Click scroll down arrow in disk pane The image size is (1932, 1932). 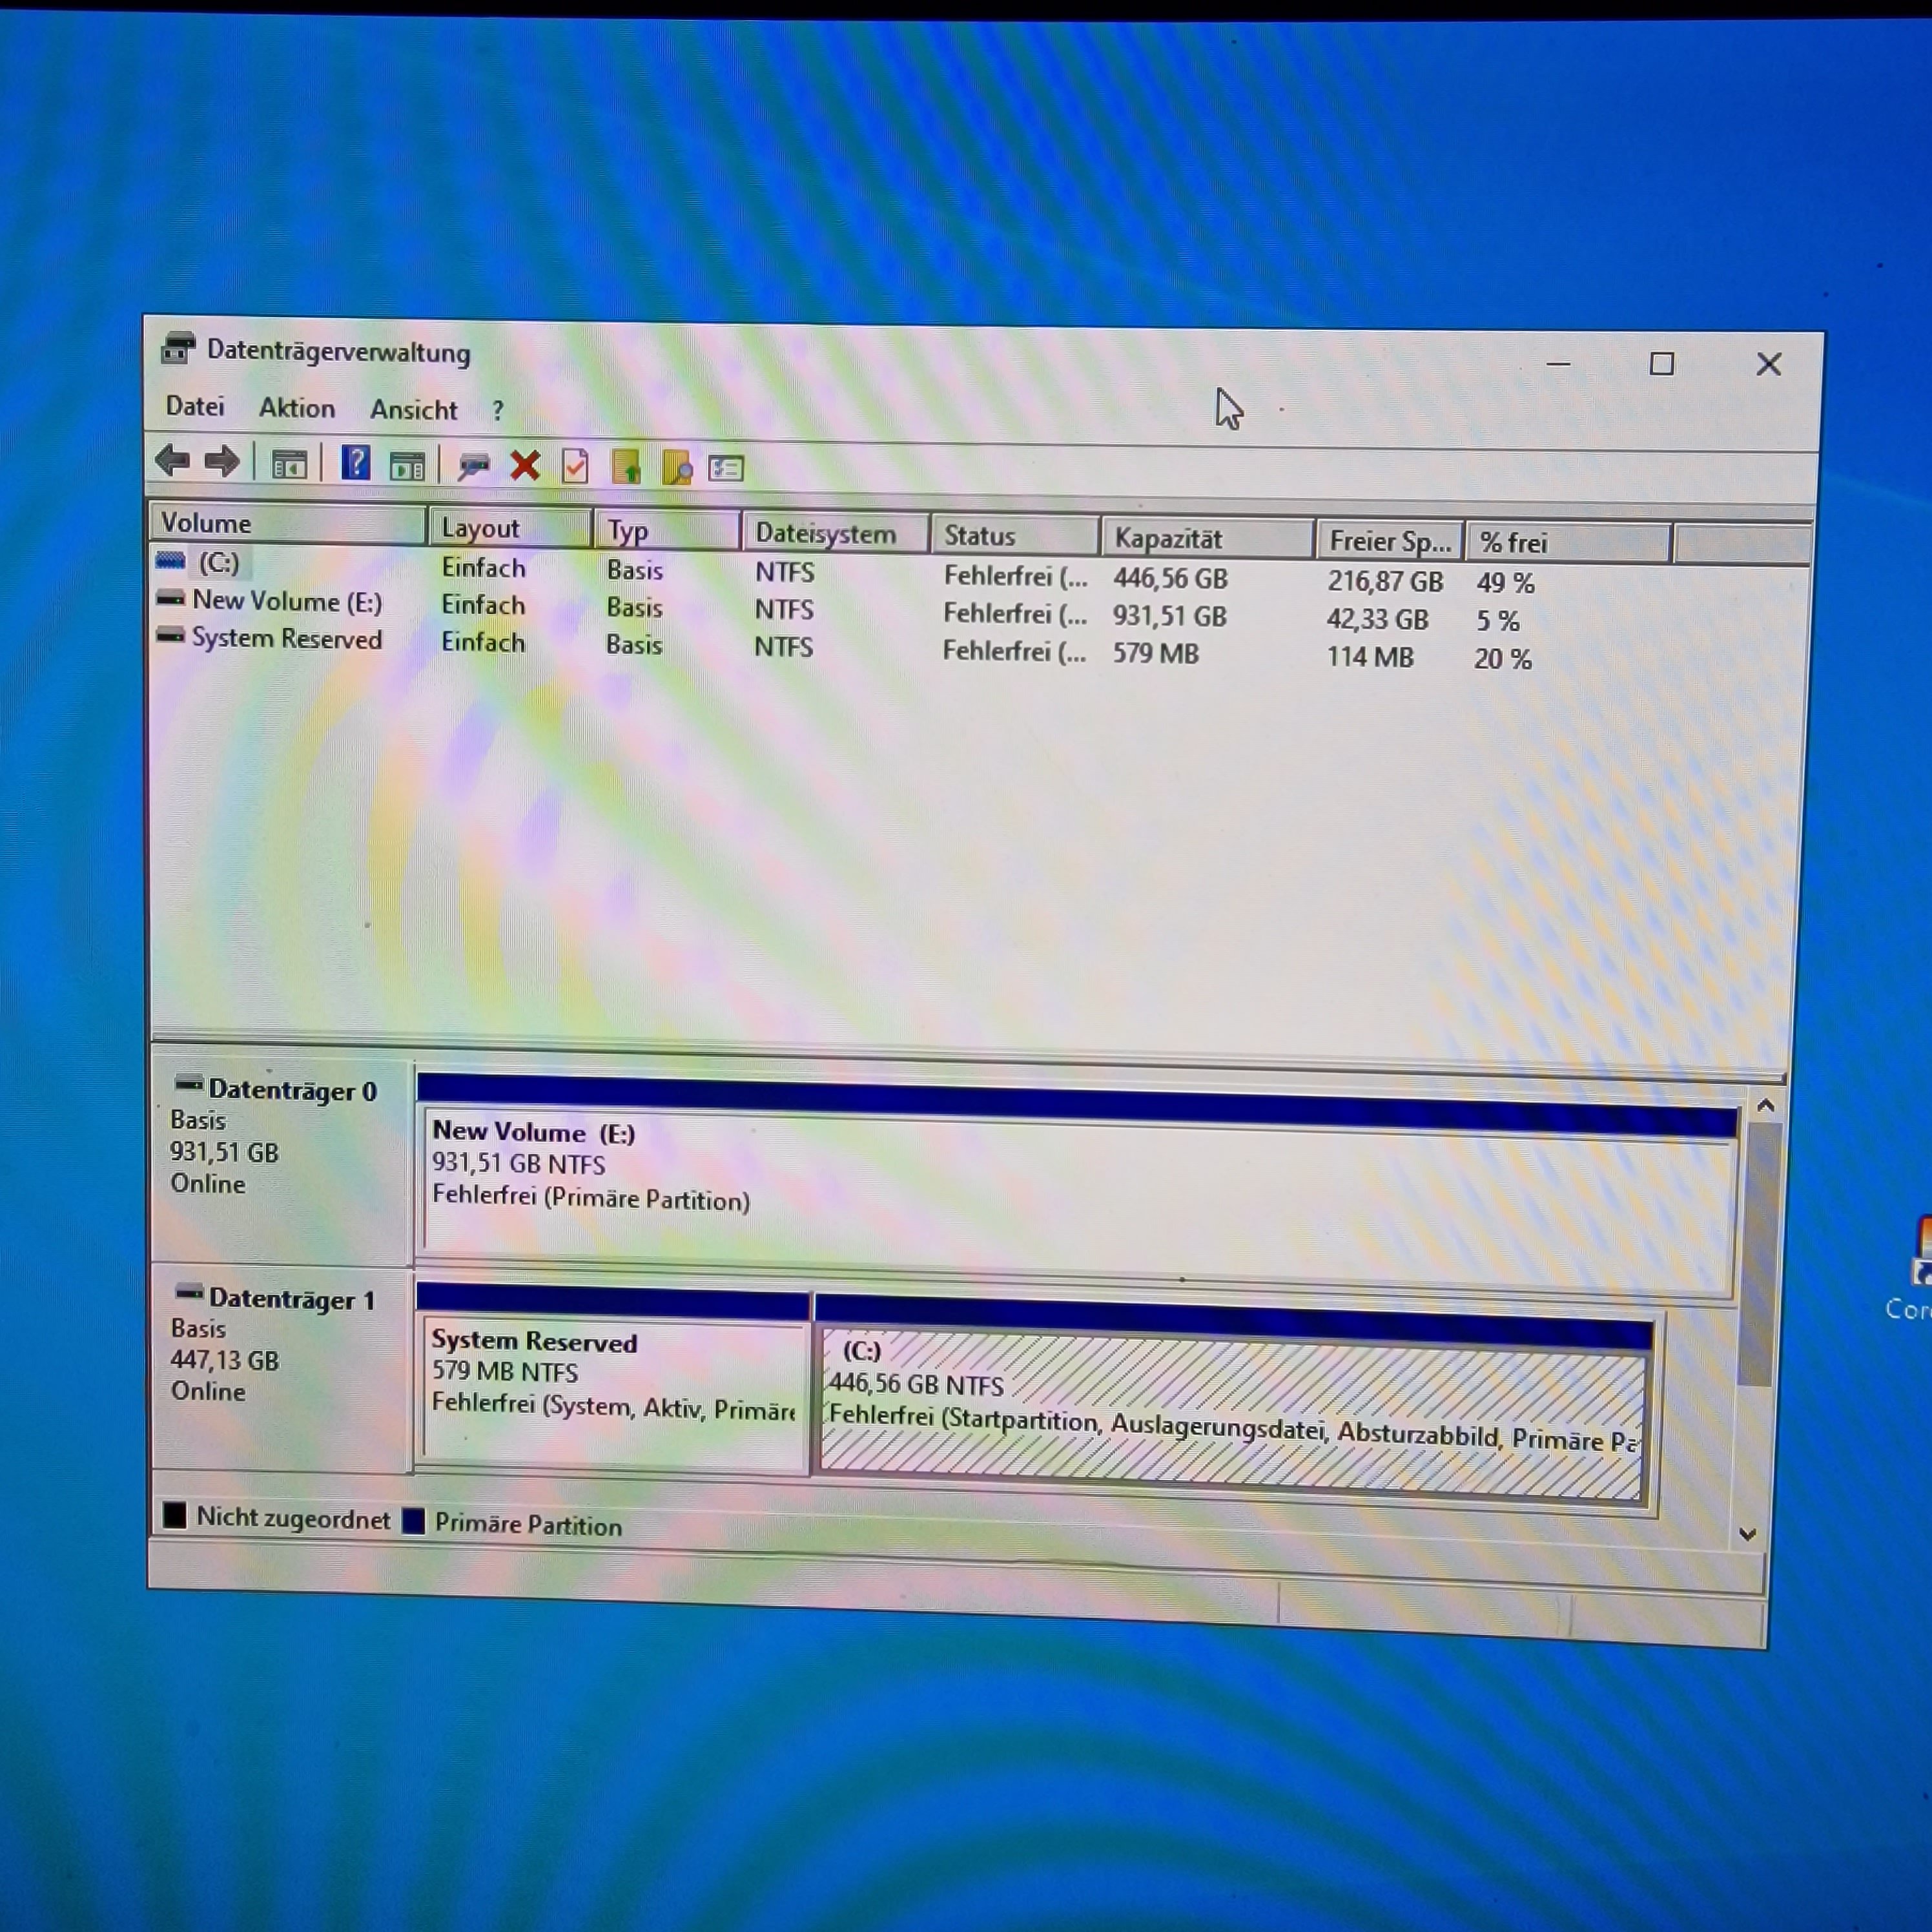[1748, 1534]
